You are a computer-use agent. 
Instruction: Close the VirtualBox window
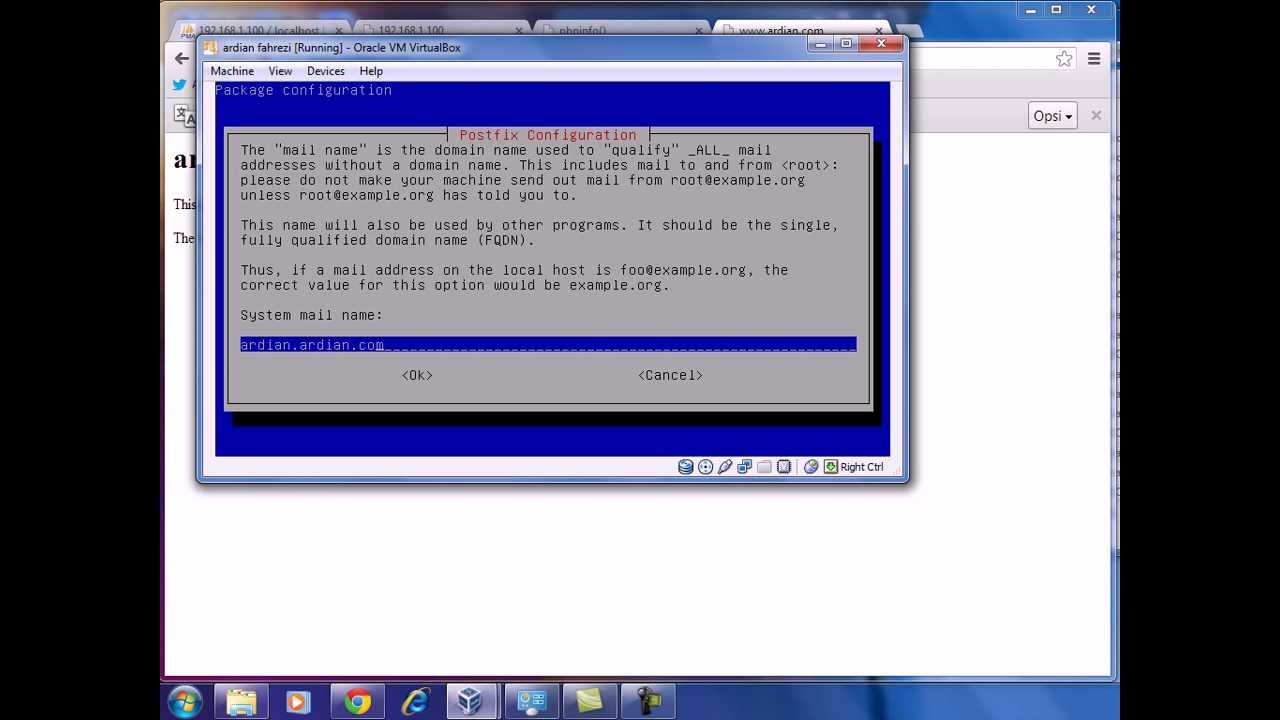tap(881, 44)
